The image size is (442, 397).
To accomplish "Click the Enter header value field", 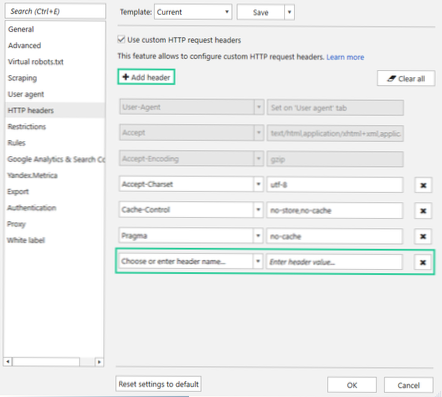I will tap(335, 262).
